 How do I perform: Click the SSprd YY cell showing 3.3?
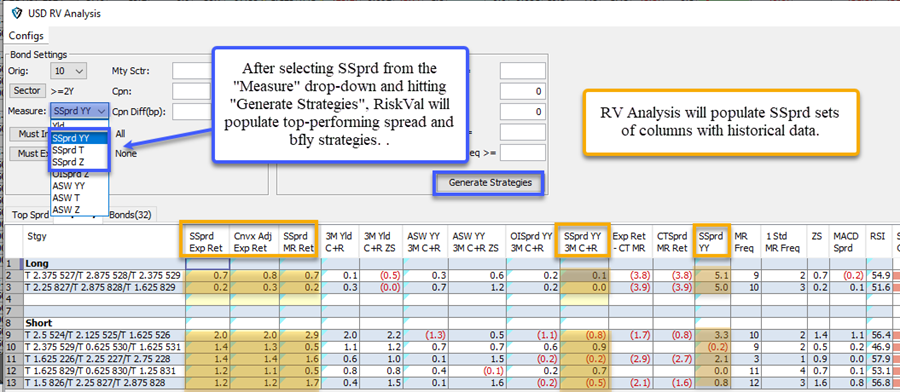click(x=711, y=335)
